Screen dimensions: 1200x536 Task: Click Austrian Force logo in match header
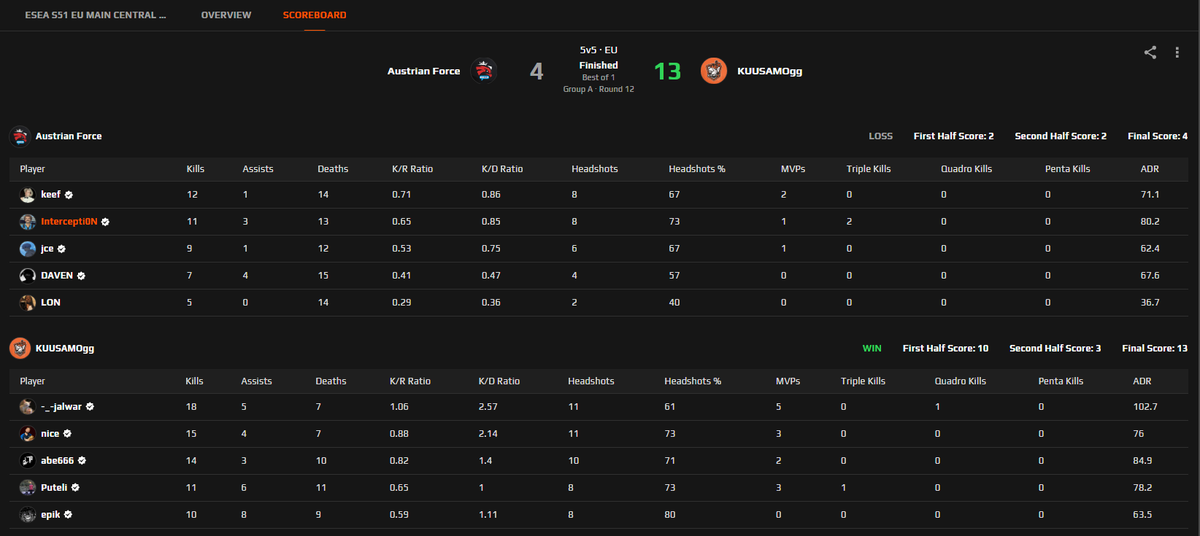(x=484, y=71)
